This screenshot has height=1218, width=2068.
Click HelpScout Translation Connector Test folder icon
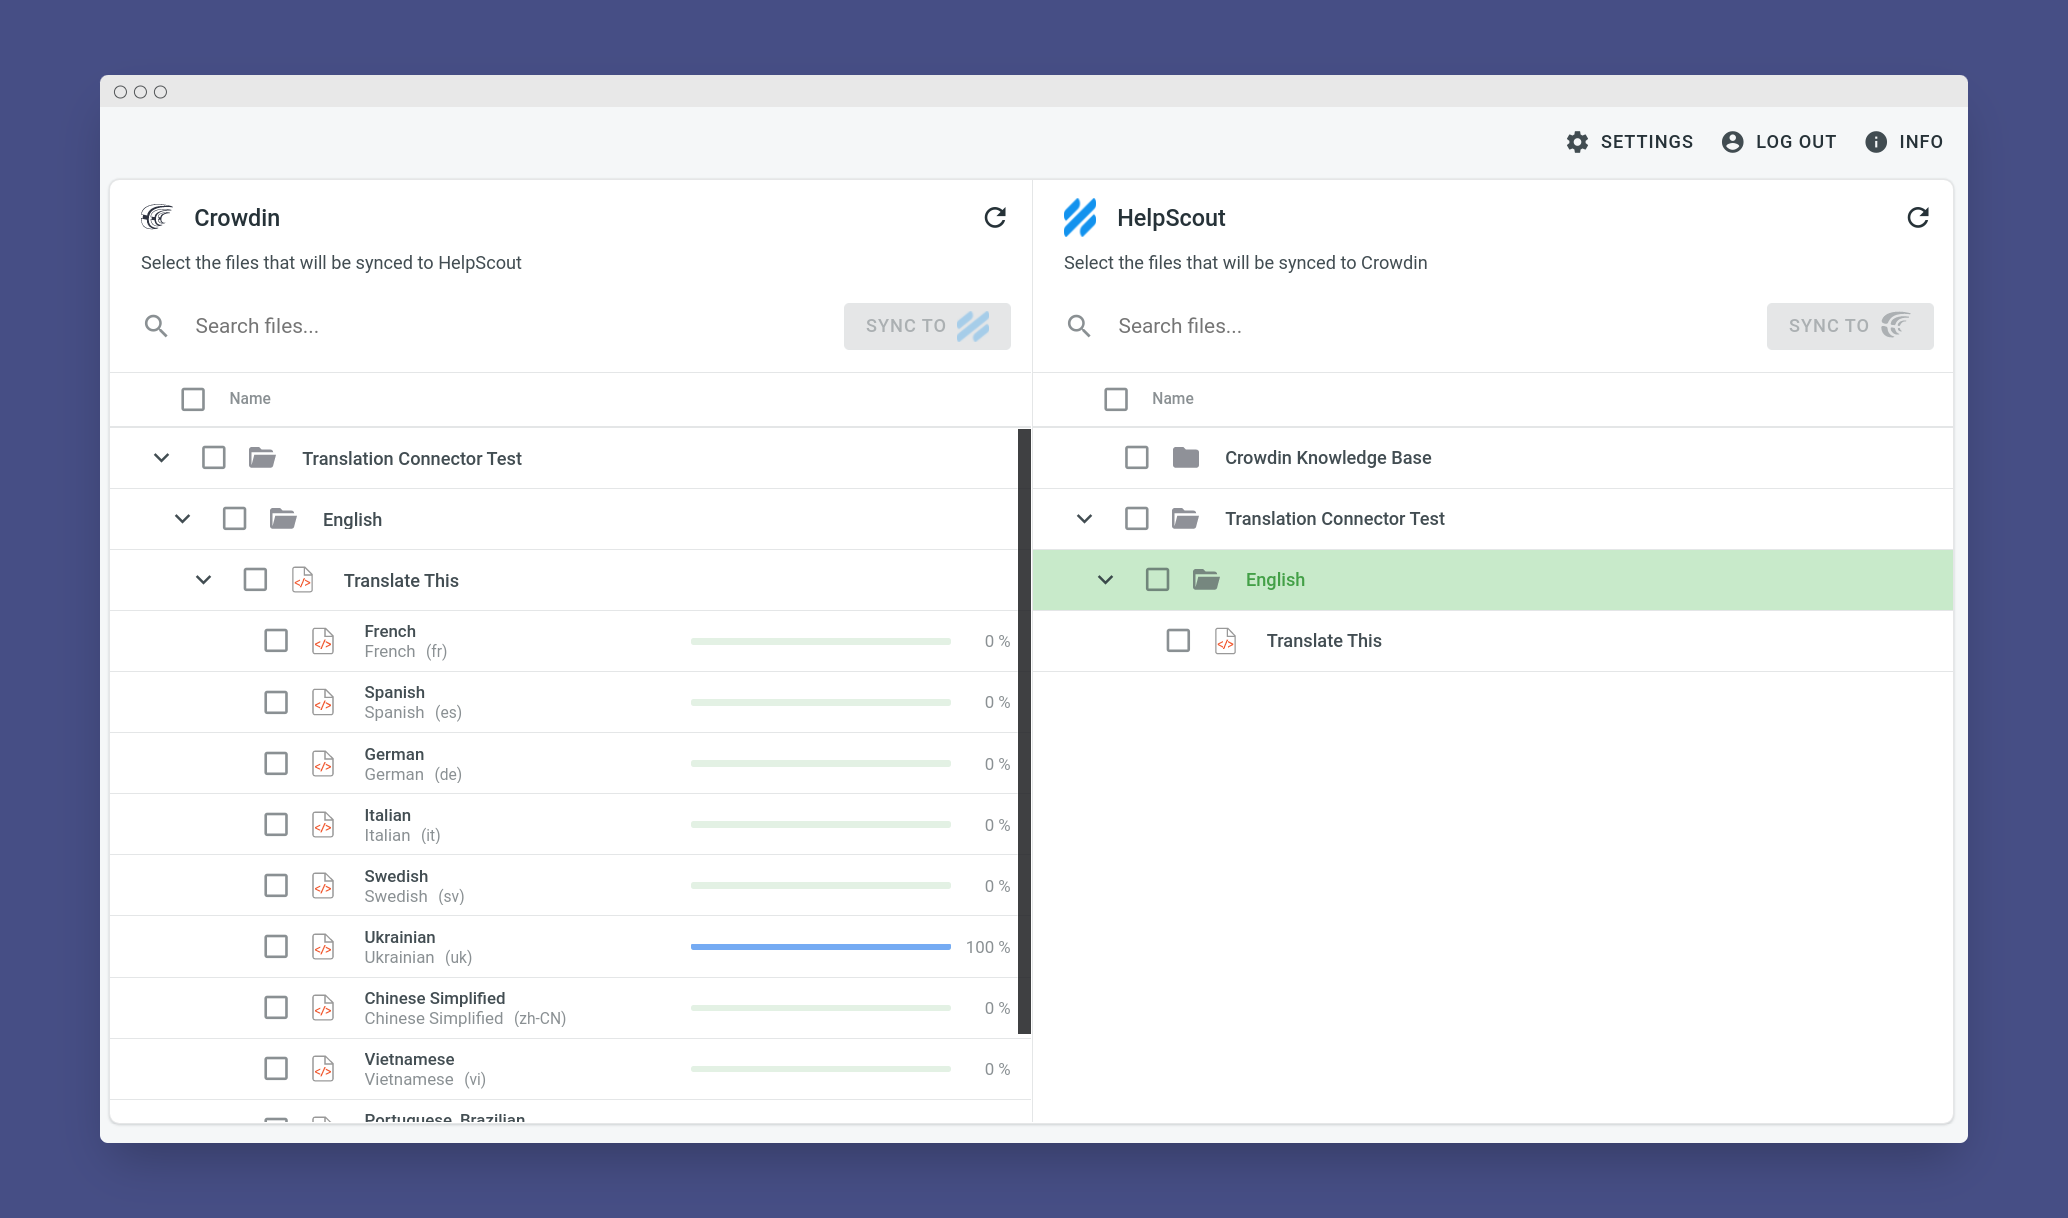point(1186,519)
